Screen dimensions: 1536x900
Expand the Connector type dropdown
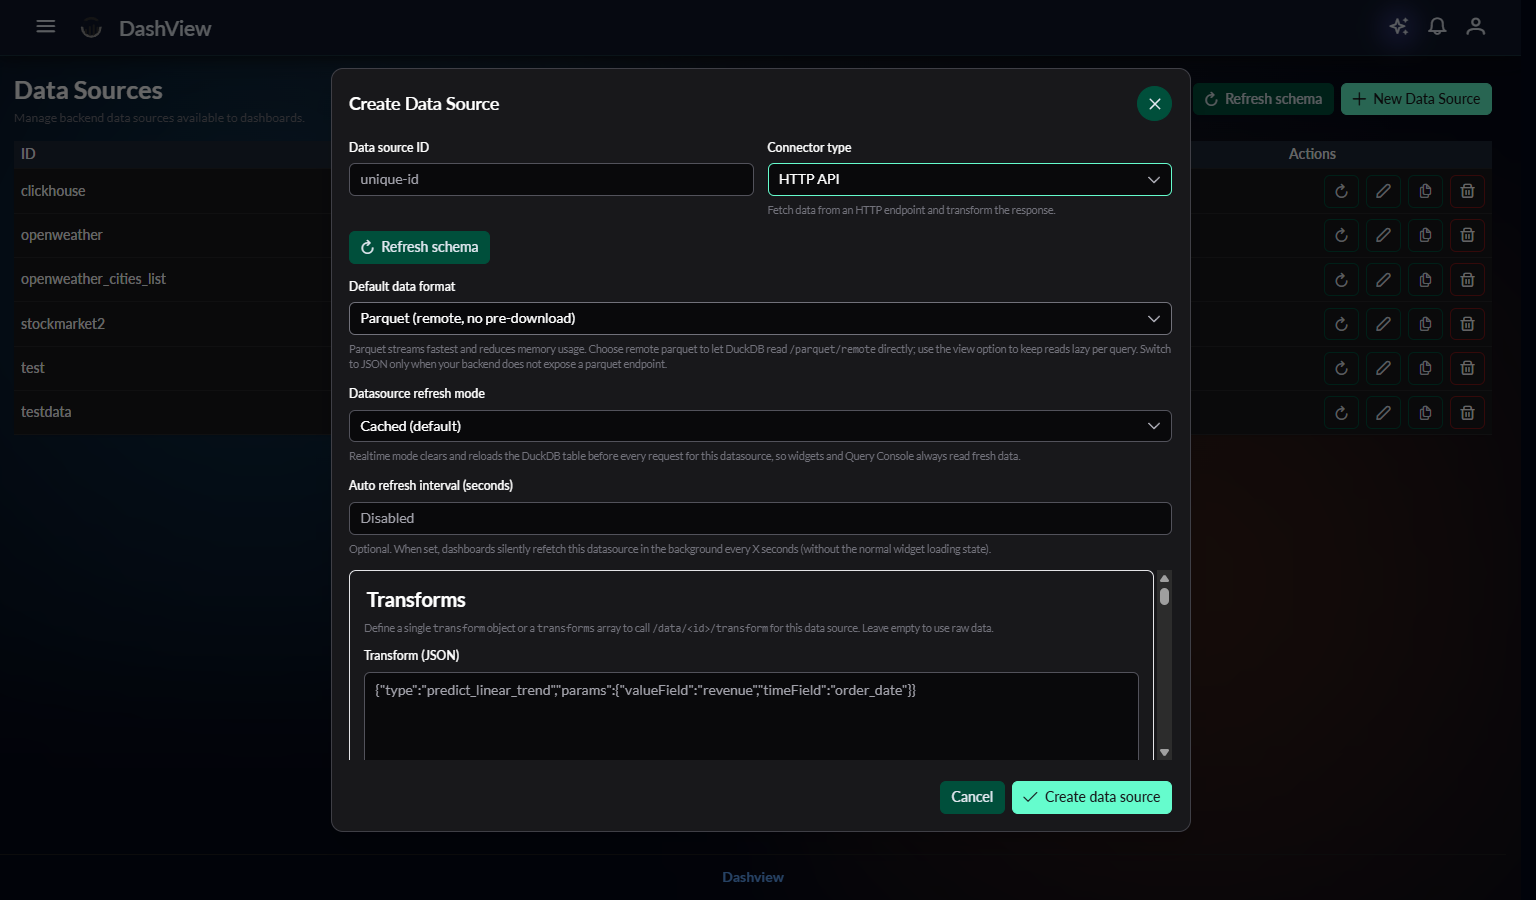[969, 179]
